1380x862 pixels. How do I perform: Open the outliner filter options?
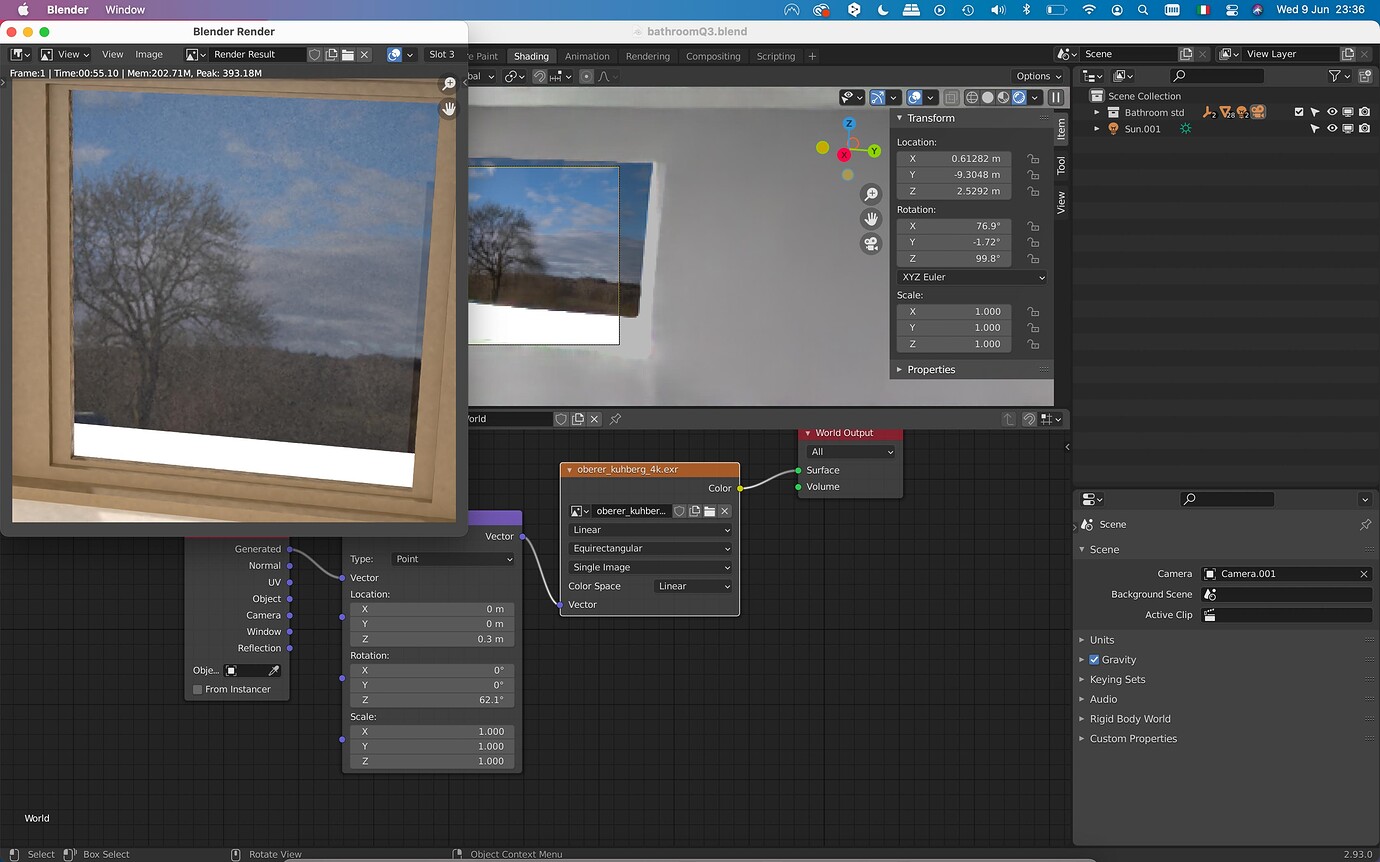(x=1335, y=75)
